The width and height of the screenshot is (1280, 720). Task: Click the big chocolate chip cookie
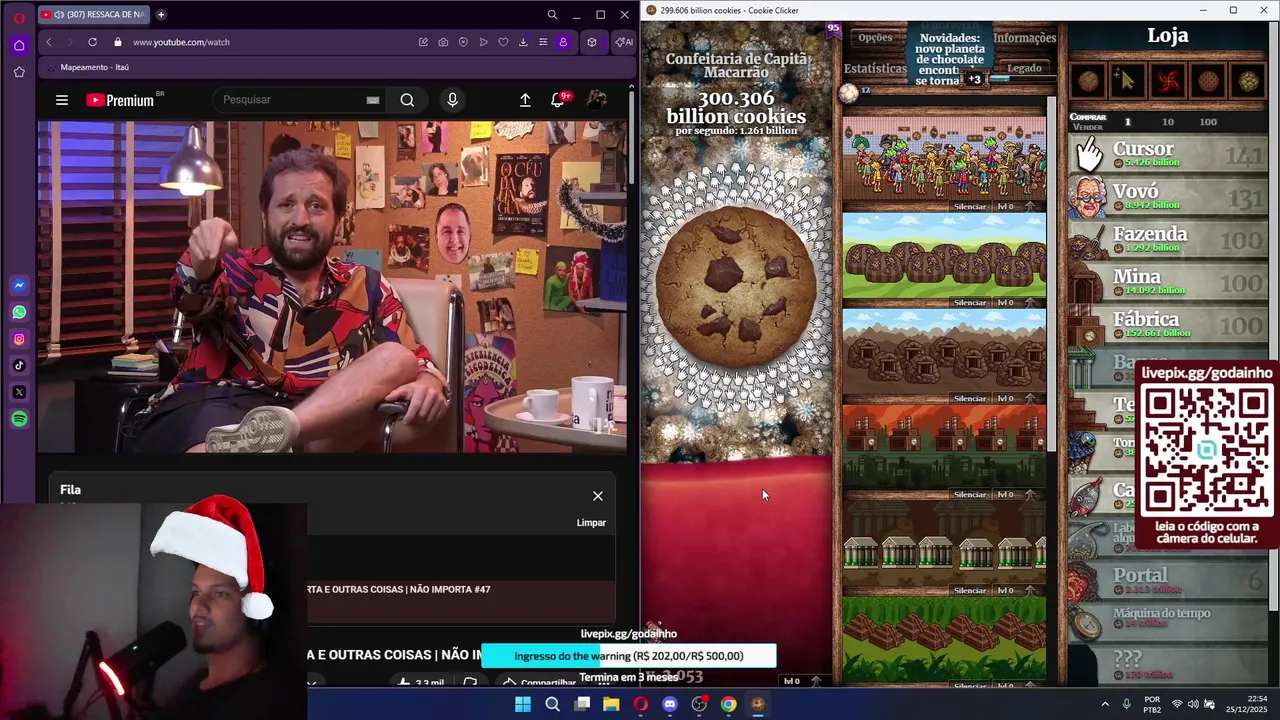pos(737,288)
